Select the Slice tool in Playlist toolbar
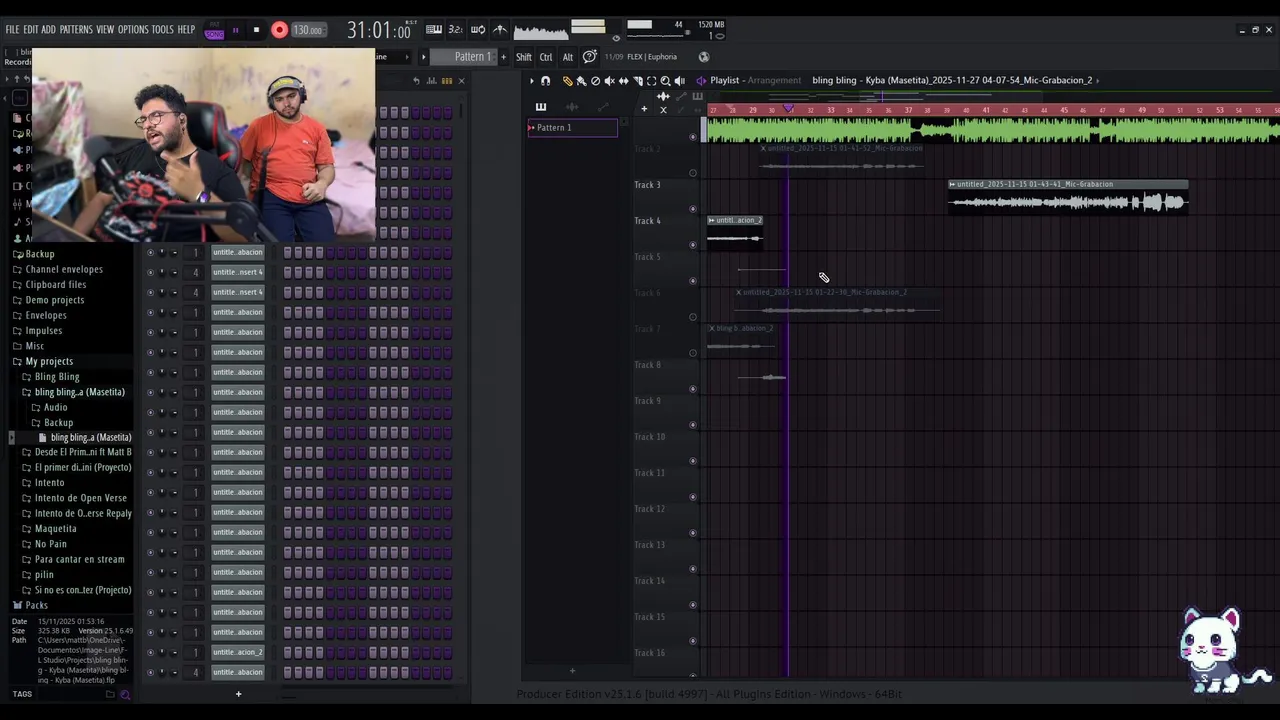This screenshot has height=720, width=1280. pyautogui.click(x=638, y=81)
